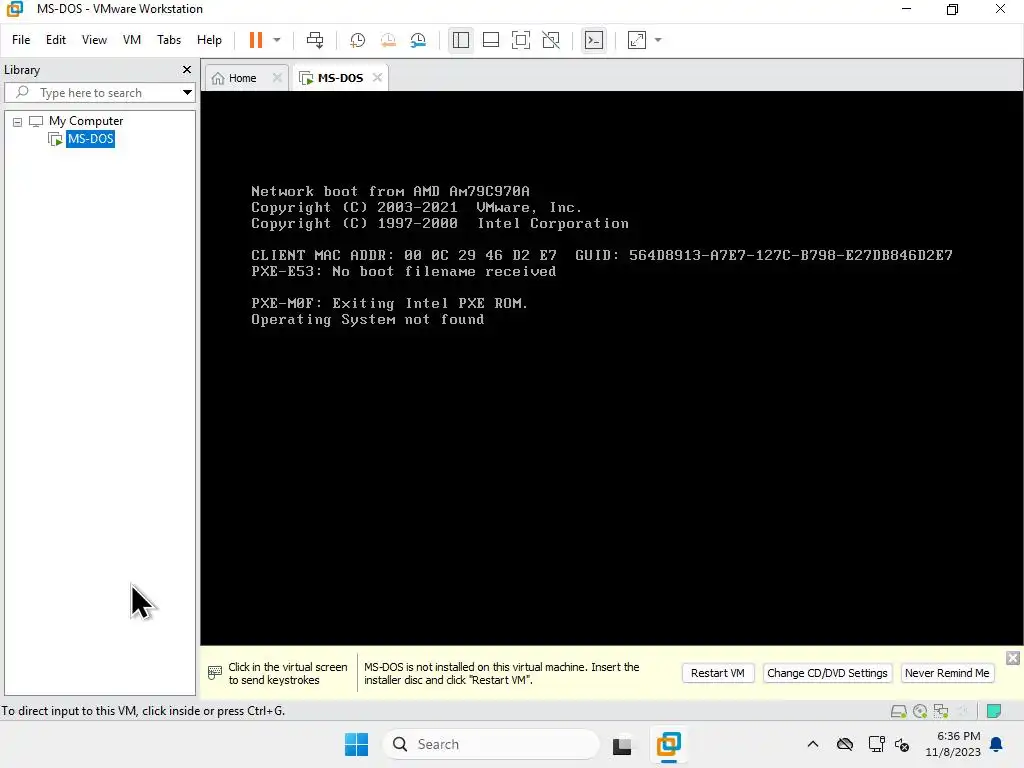
Task: Click the OneDrive cloud tray icon
Action: pos(845,744)
